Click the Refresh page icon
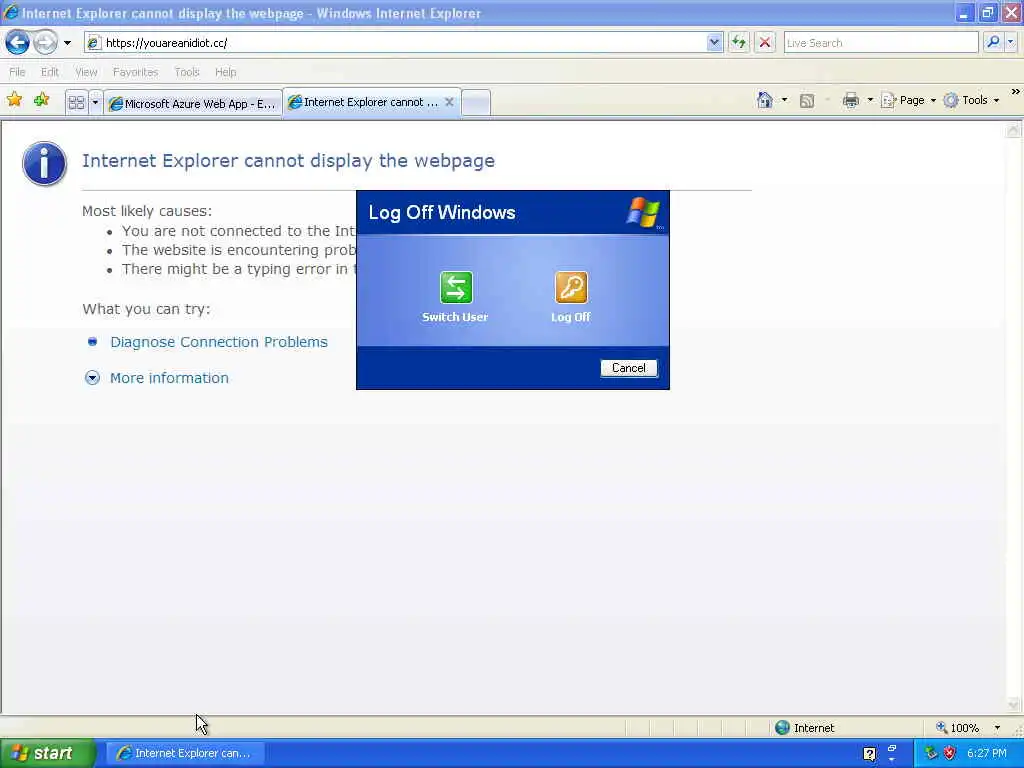Image resolution: width=1024 pixels, height=768 pixels. tap(739, 43)
